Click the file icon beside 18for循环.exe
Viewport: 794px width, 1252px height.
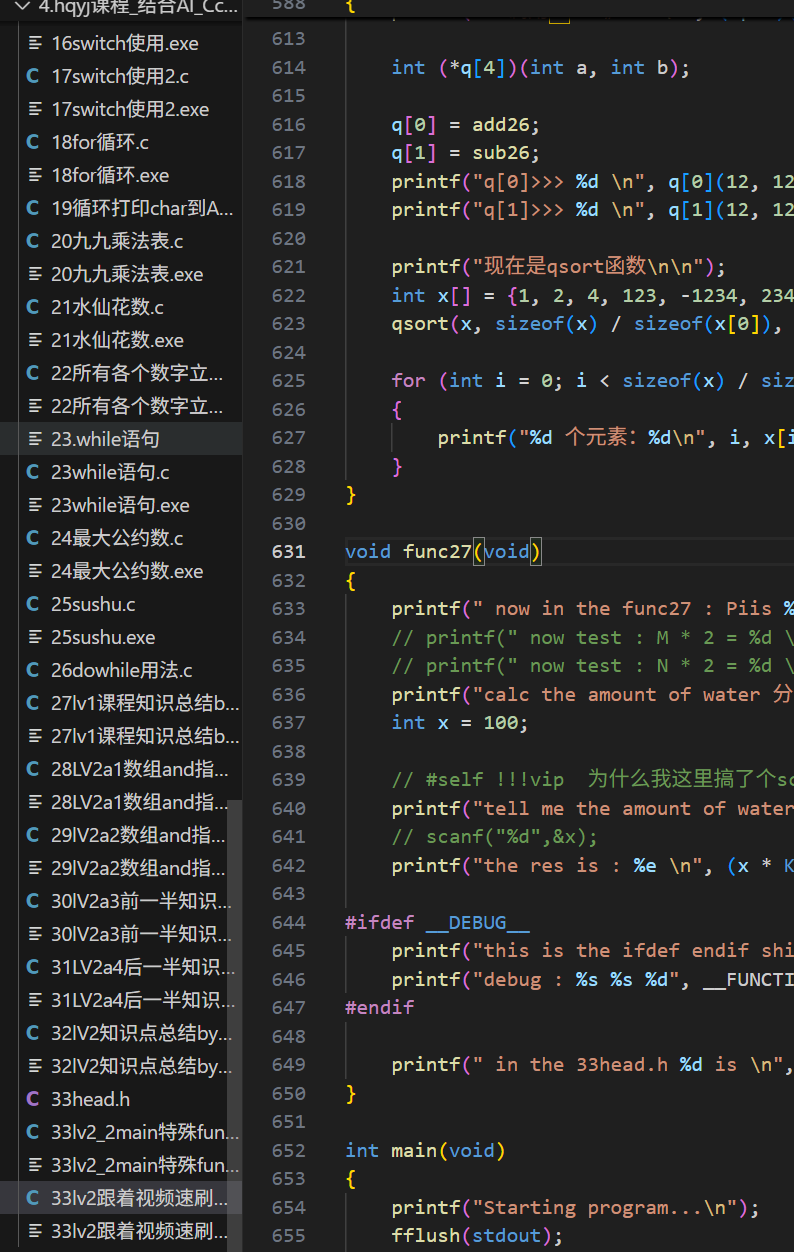tap(35, 175)
